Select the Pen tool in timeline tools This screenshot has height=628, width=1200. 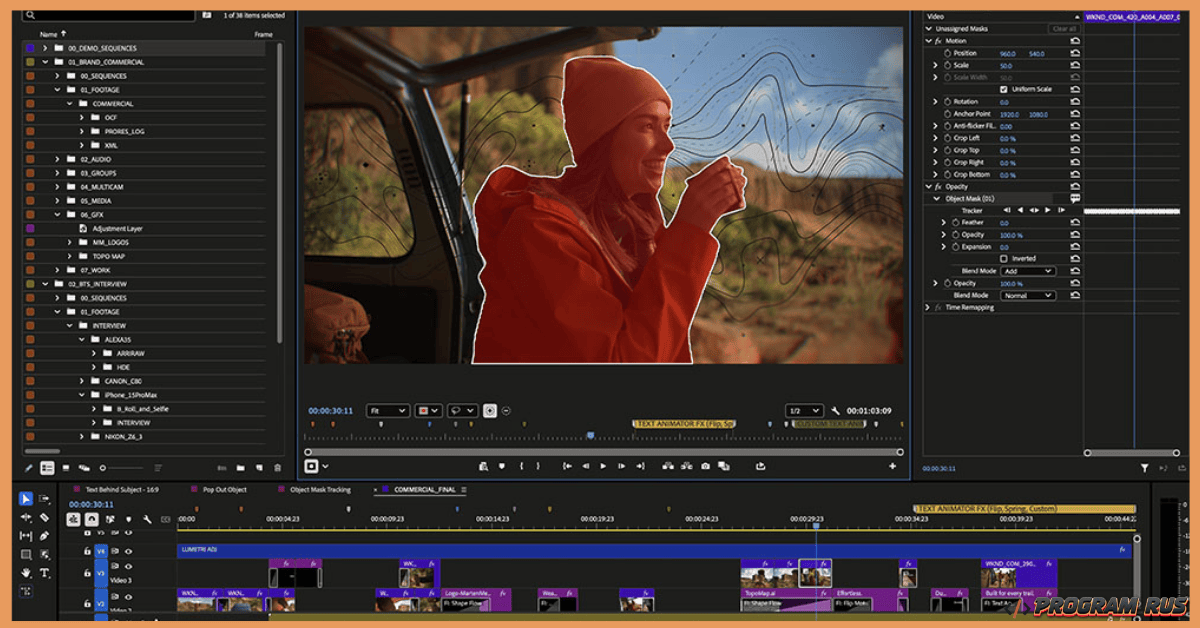(42, 536)
